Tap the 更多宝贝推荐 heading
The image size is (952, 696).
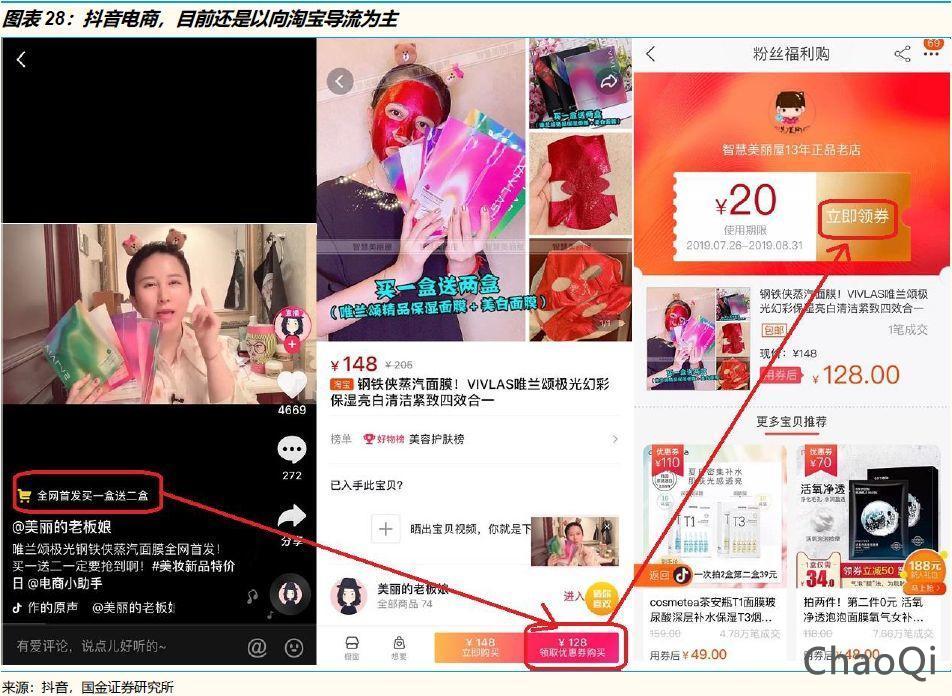coord(790,421)
